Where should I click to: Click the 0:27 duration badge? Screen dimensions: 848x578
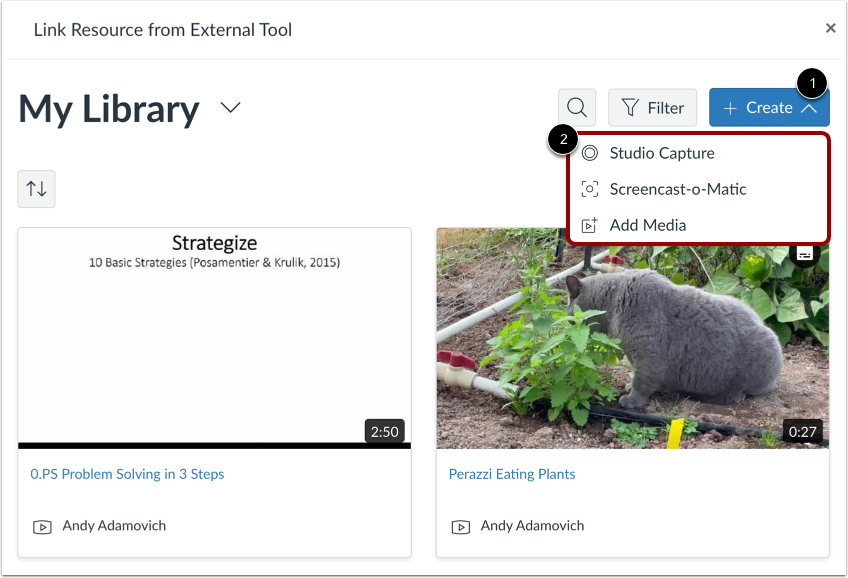point(804,431)
